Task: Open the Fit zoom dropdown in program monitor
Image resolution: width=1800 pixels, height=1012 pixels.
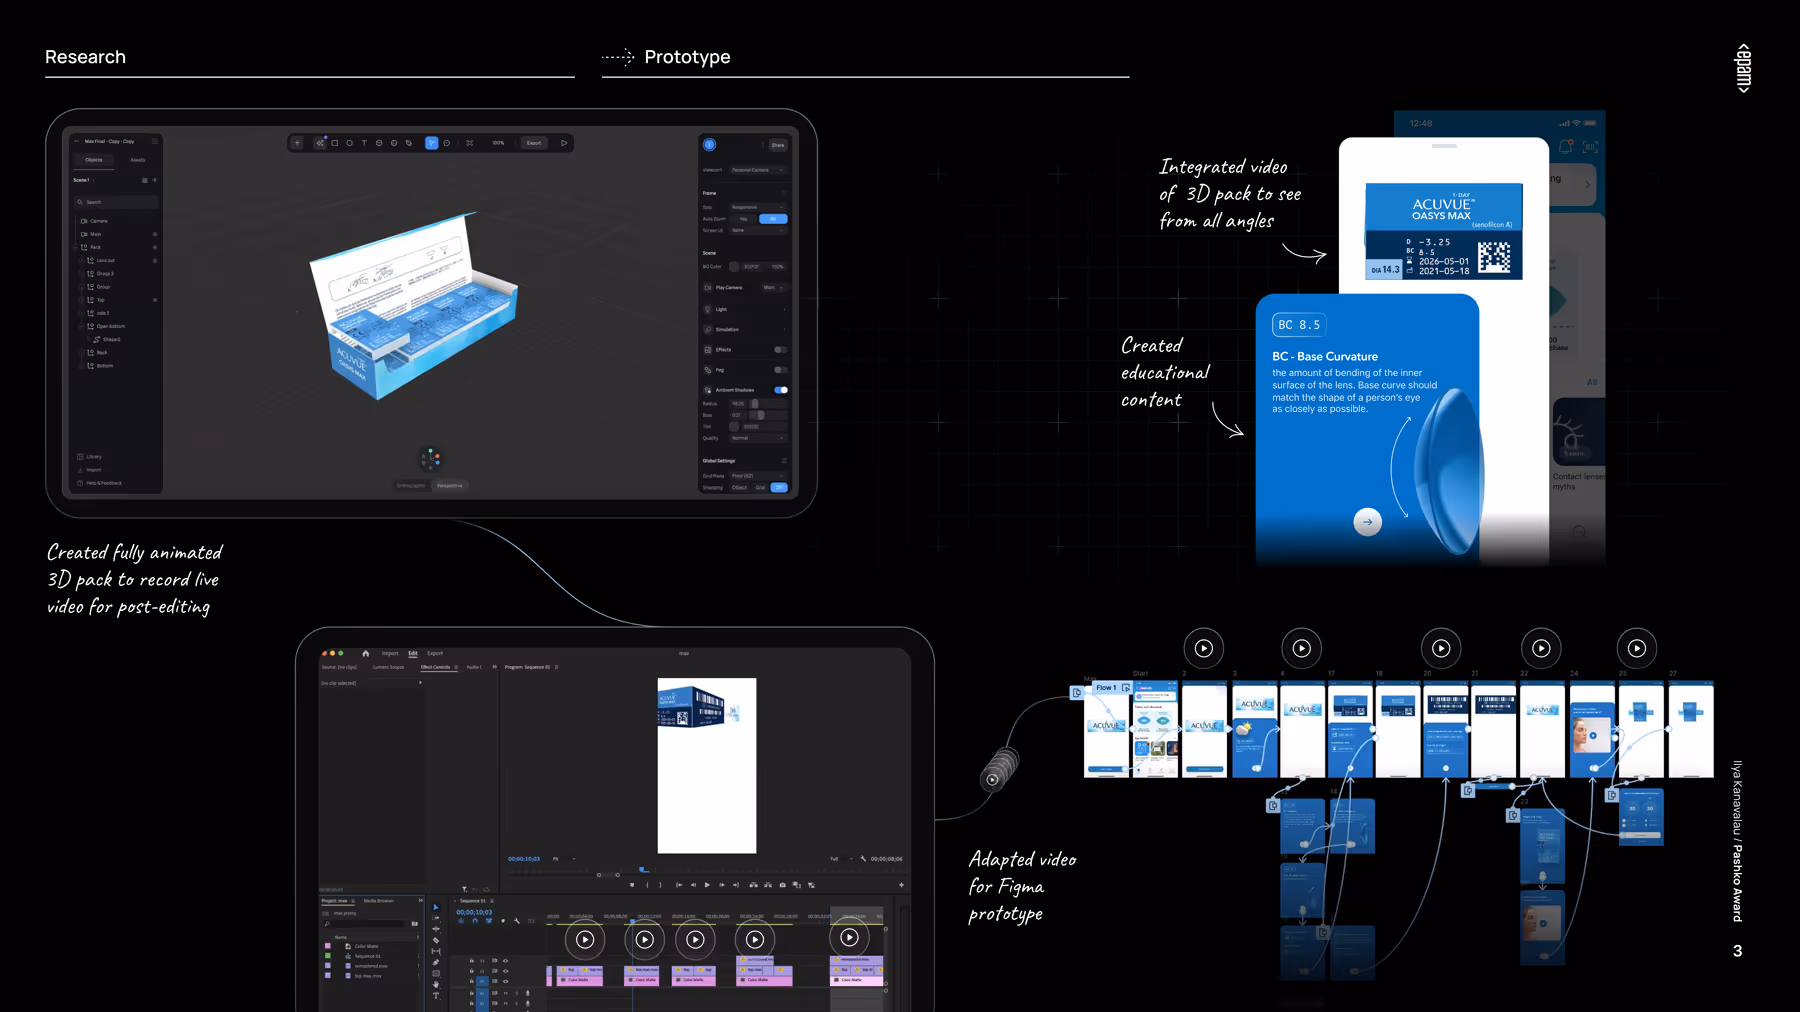Action: click(x=564, y=859)
